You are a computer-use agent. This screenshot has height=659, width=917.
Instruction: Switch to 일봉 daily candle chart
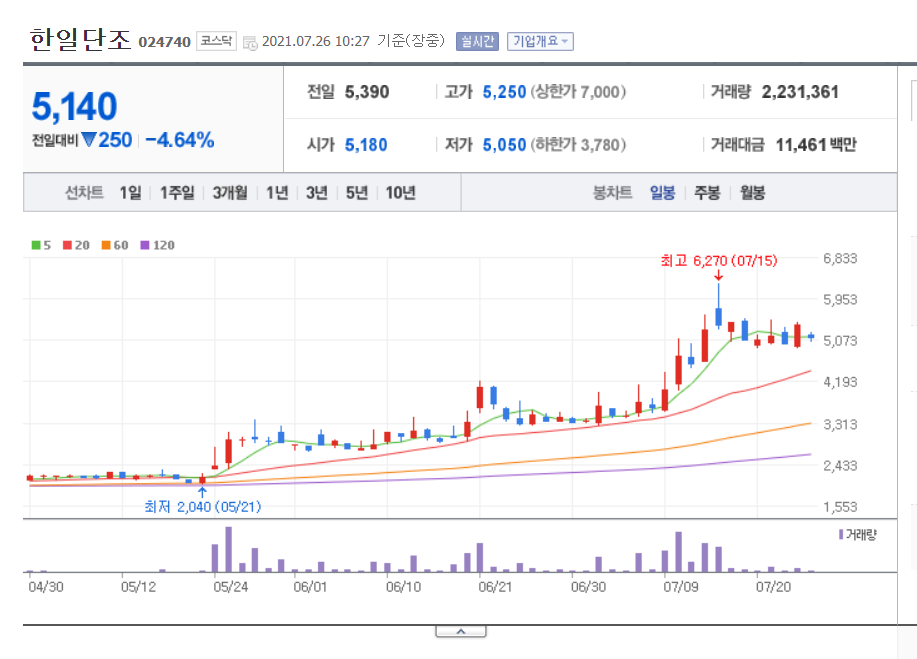pyautogui.click(x=662, y=192)
